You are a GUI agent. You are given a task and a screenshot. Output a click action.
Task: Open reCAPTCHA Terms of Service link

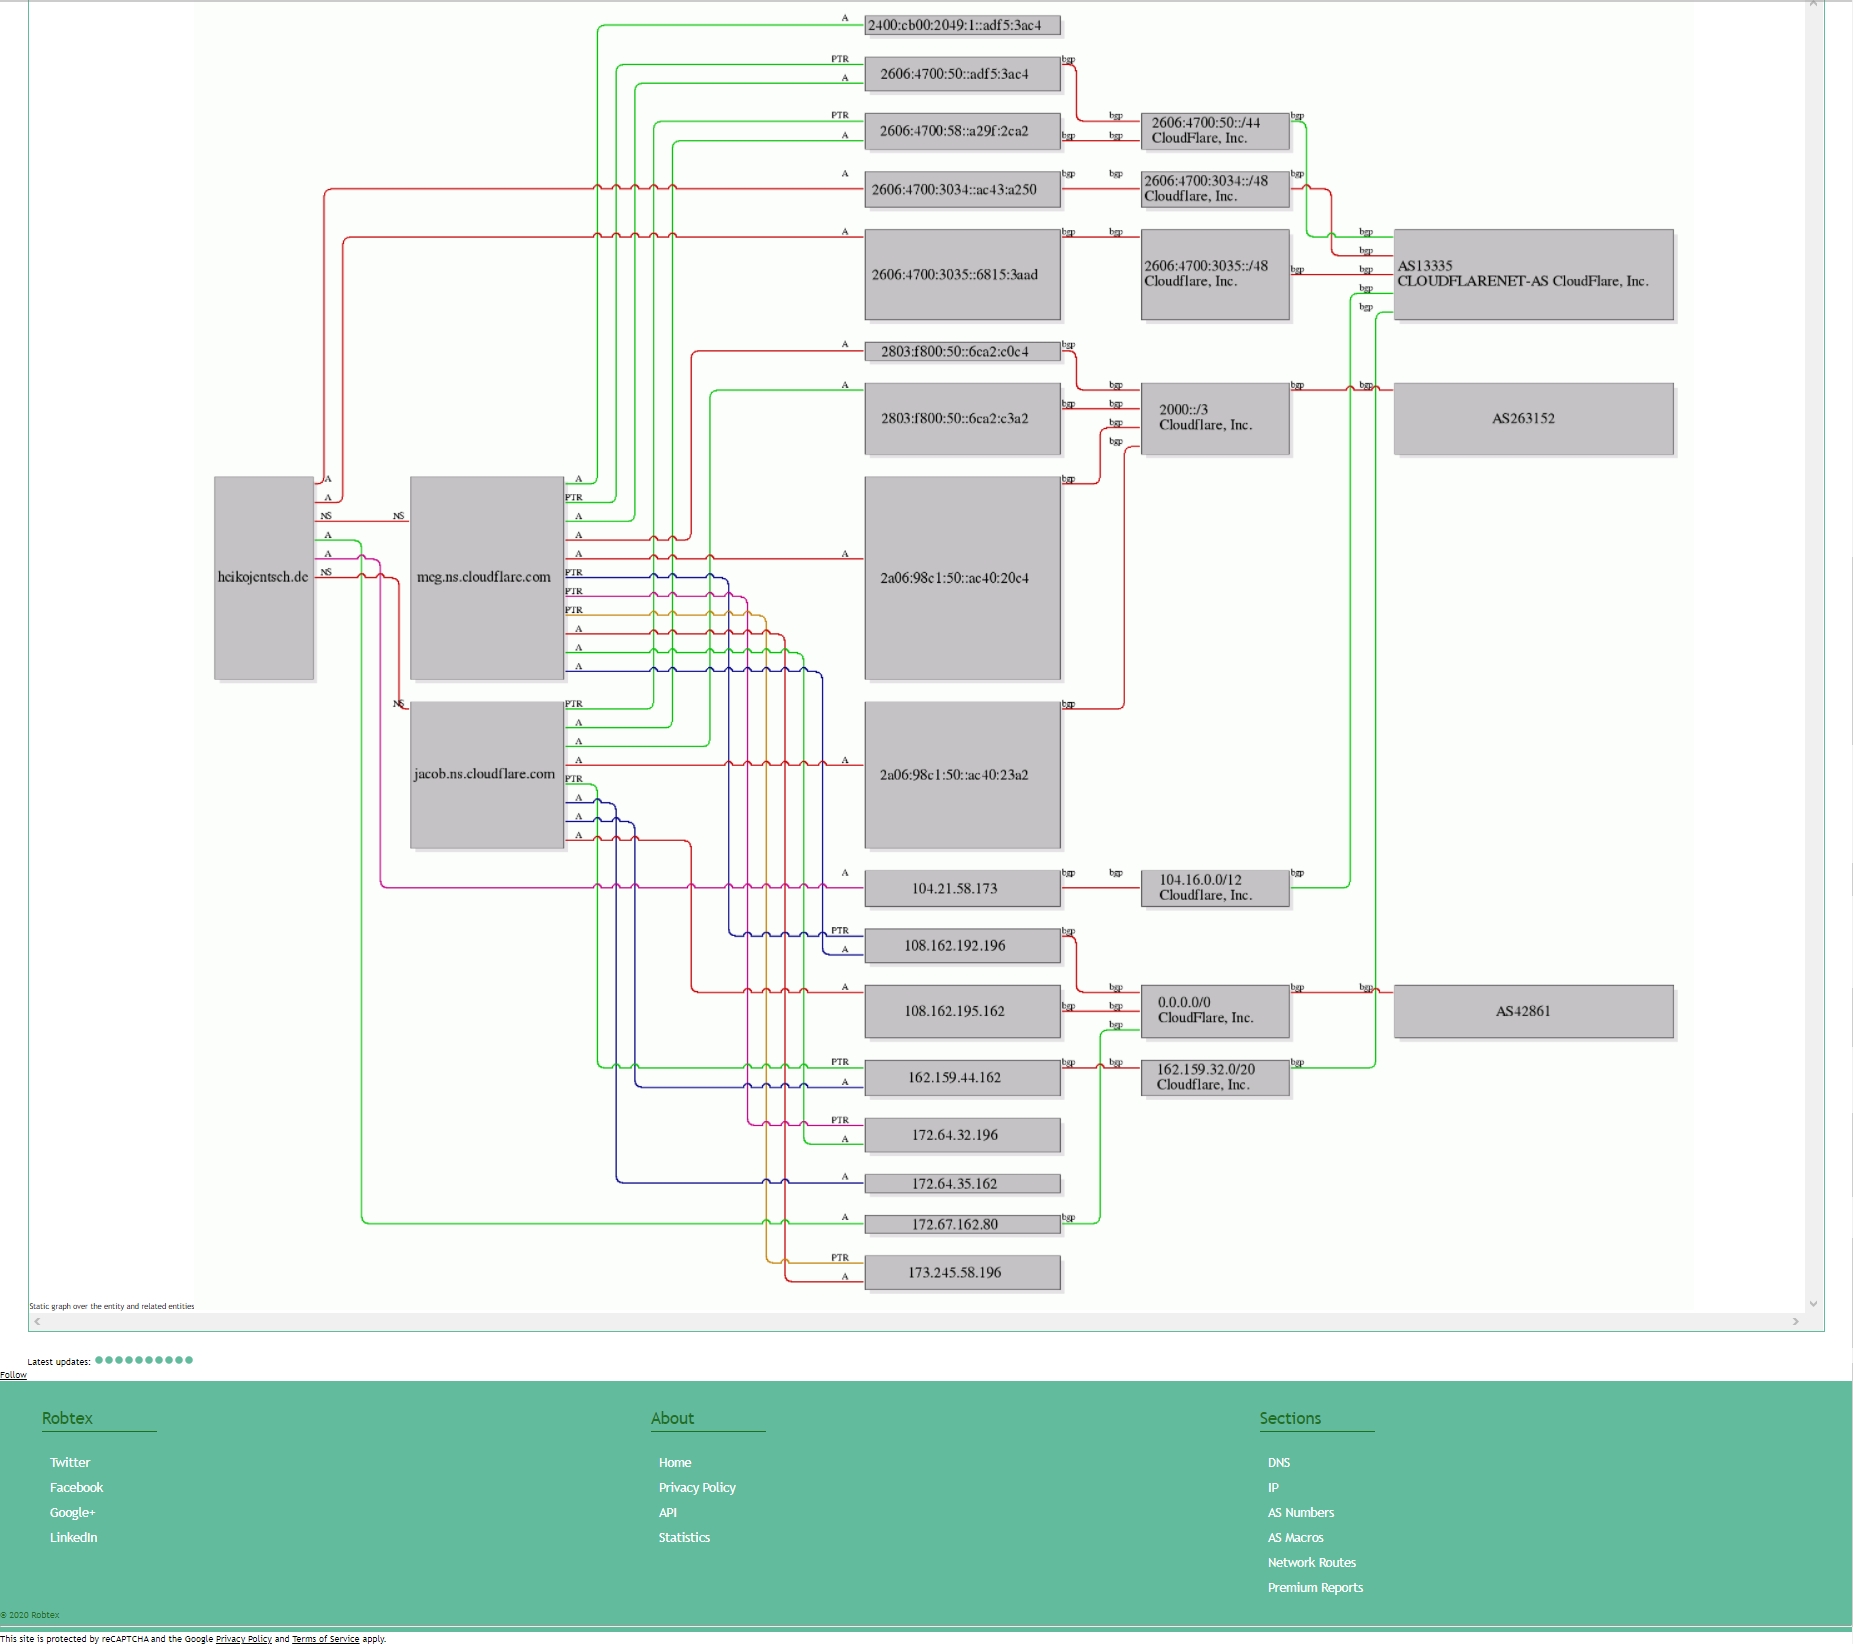tap(325, 1639)
